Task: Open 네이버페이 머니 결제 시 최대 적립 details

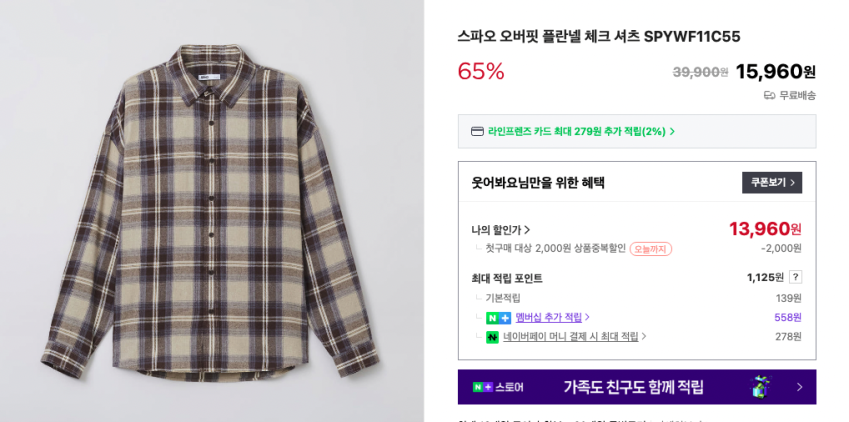Action: (x=570, y=337)
